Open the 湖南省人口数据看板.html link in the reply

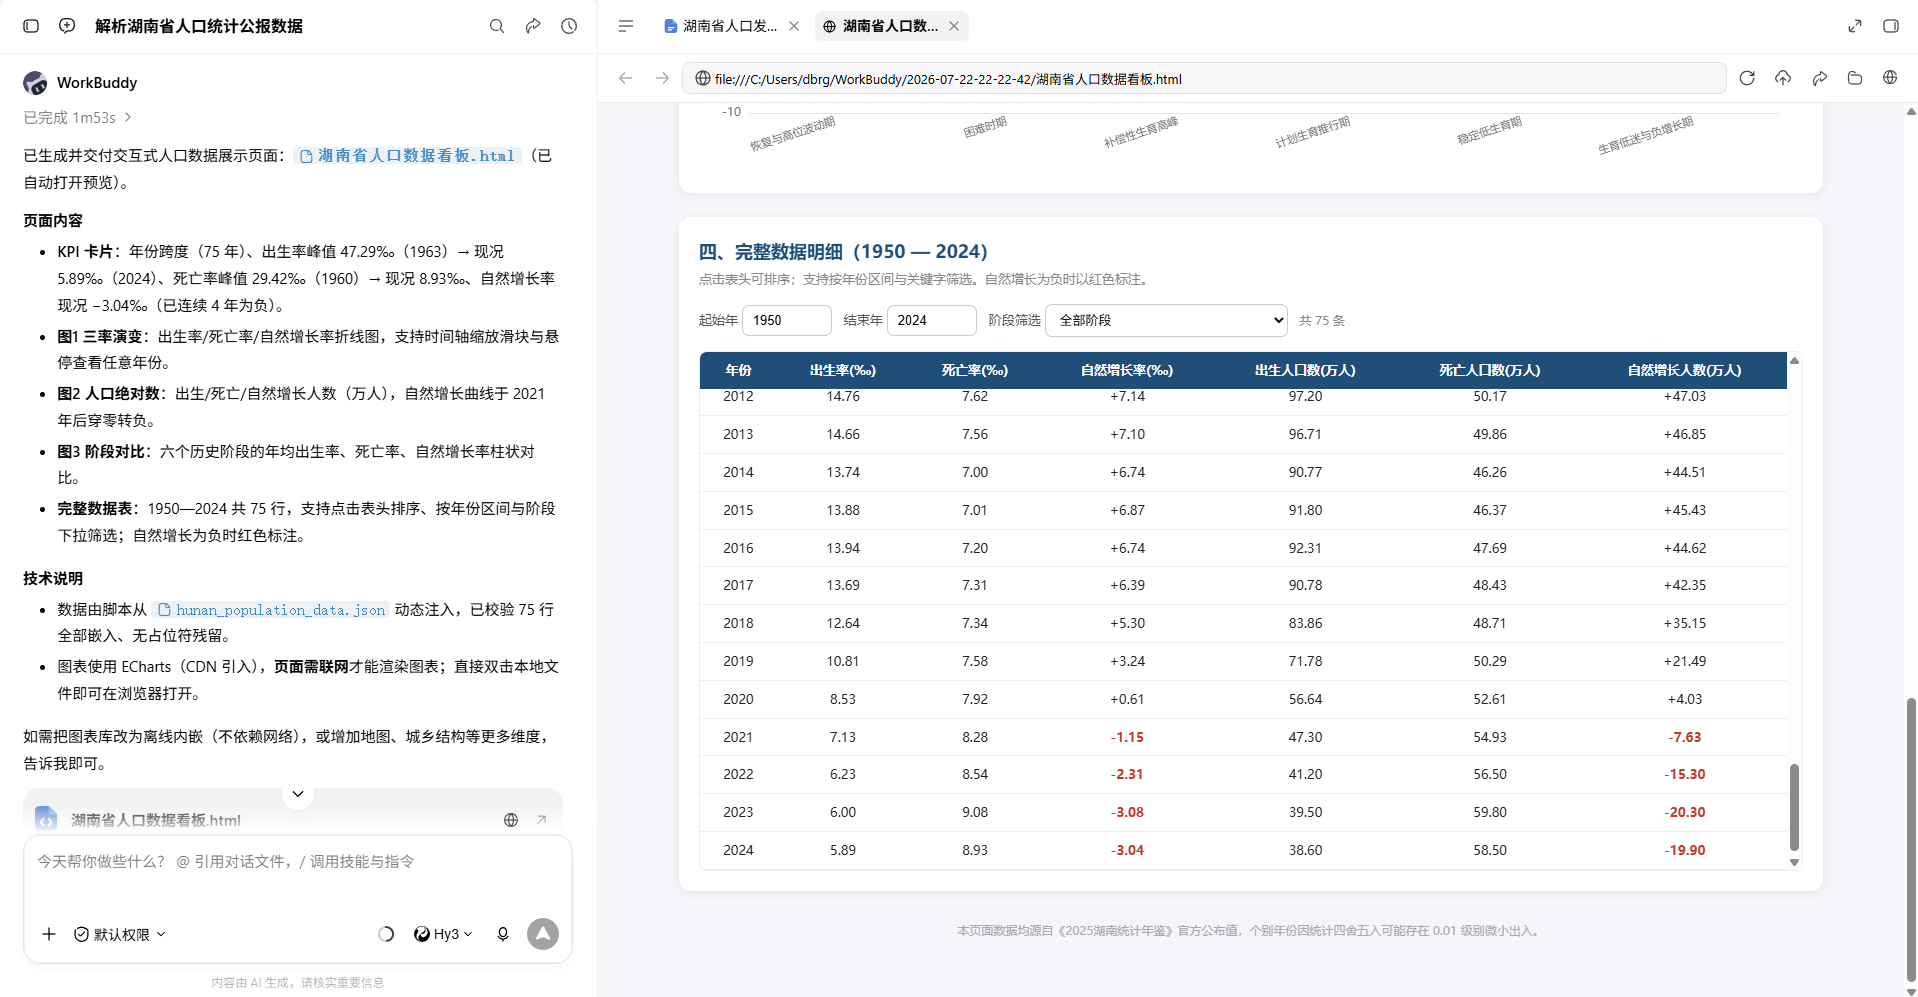pos(408,156)
